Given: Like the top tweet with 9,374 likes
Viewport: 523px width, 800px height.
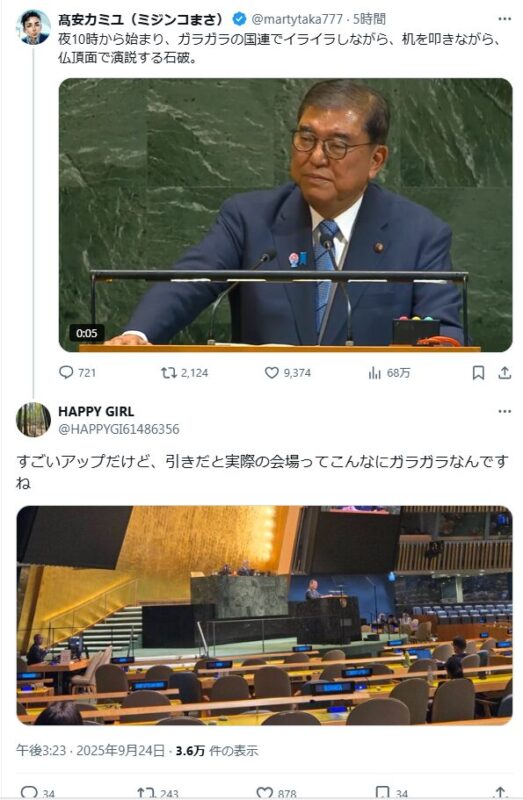Looking at the screenshot, I should (x=271, y=373).
